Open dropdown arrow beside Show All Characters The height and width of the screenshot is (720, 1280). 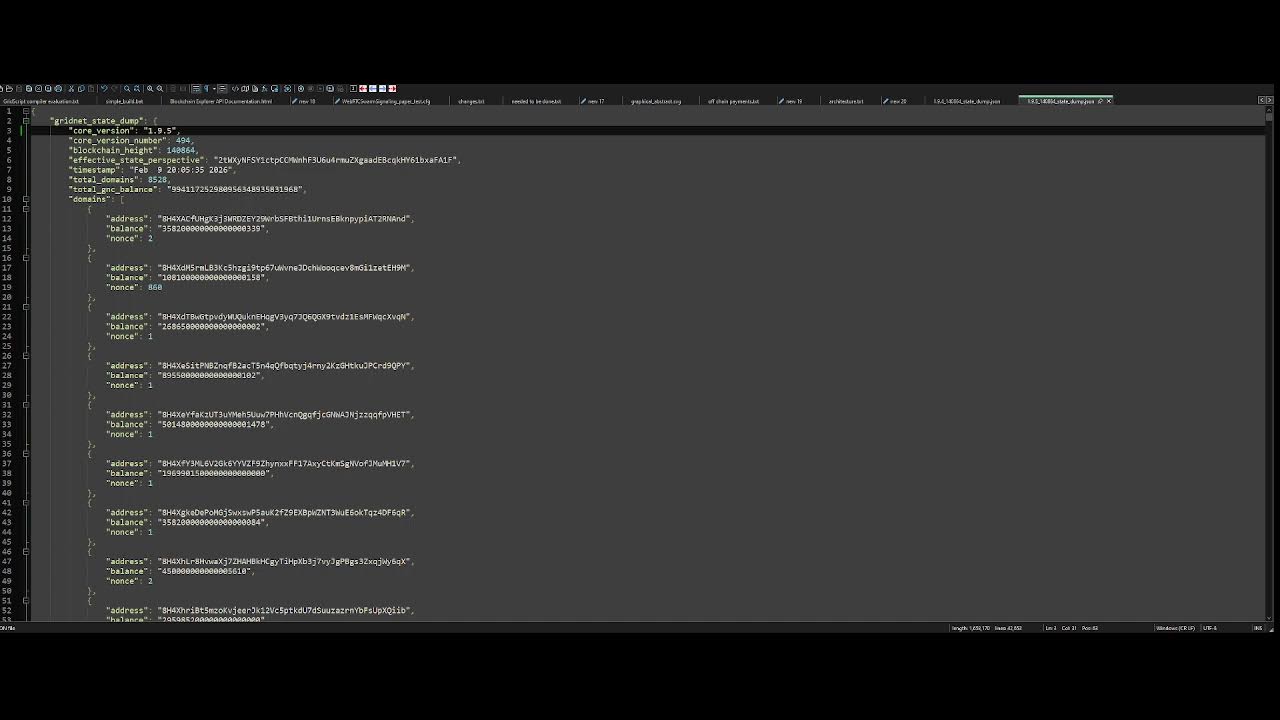[x=214, y=88]
